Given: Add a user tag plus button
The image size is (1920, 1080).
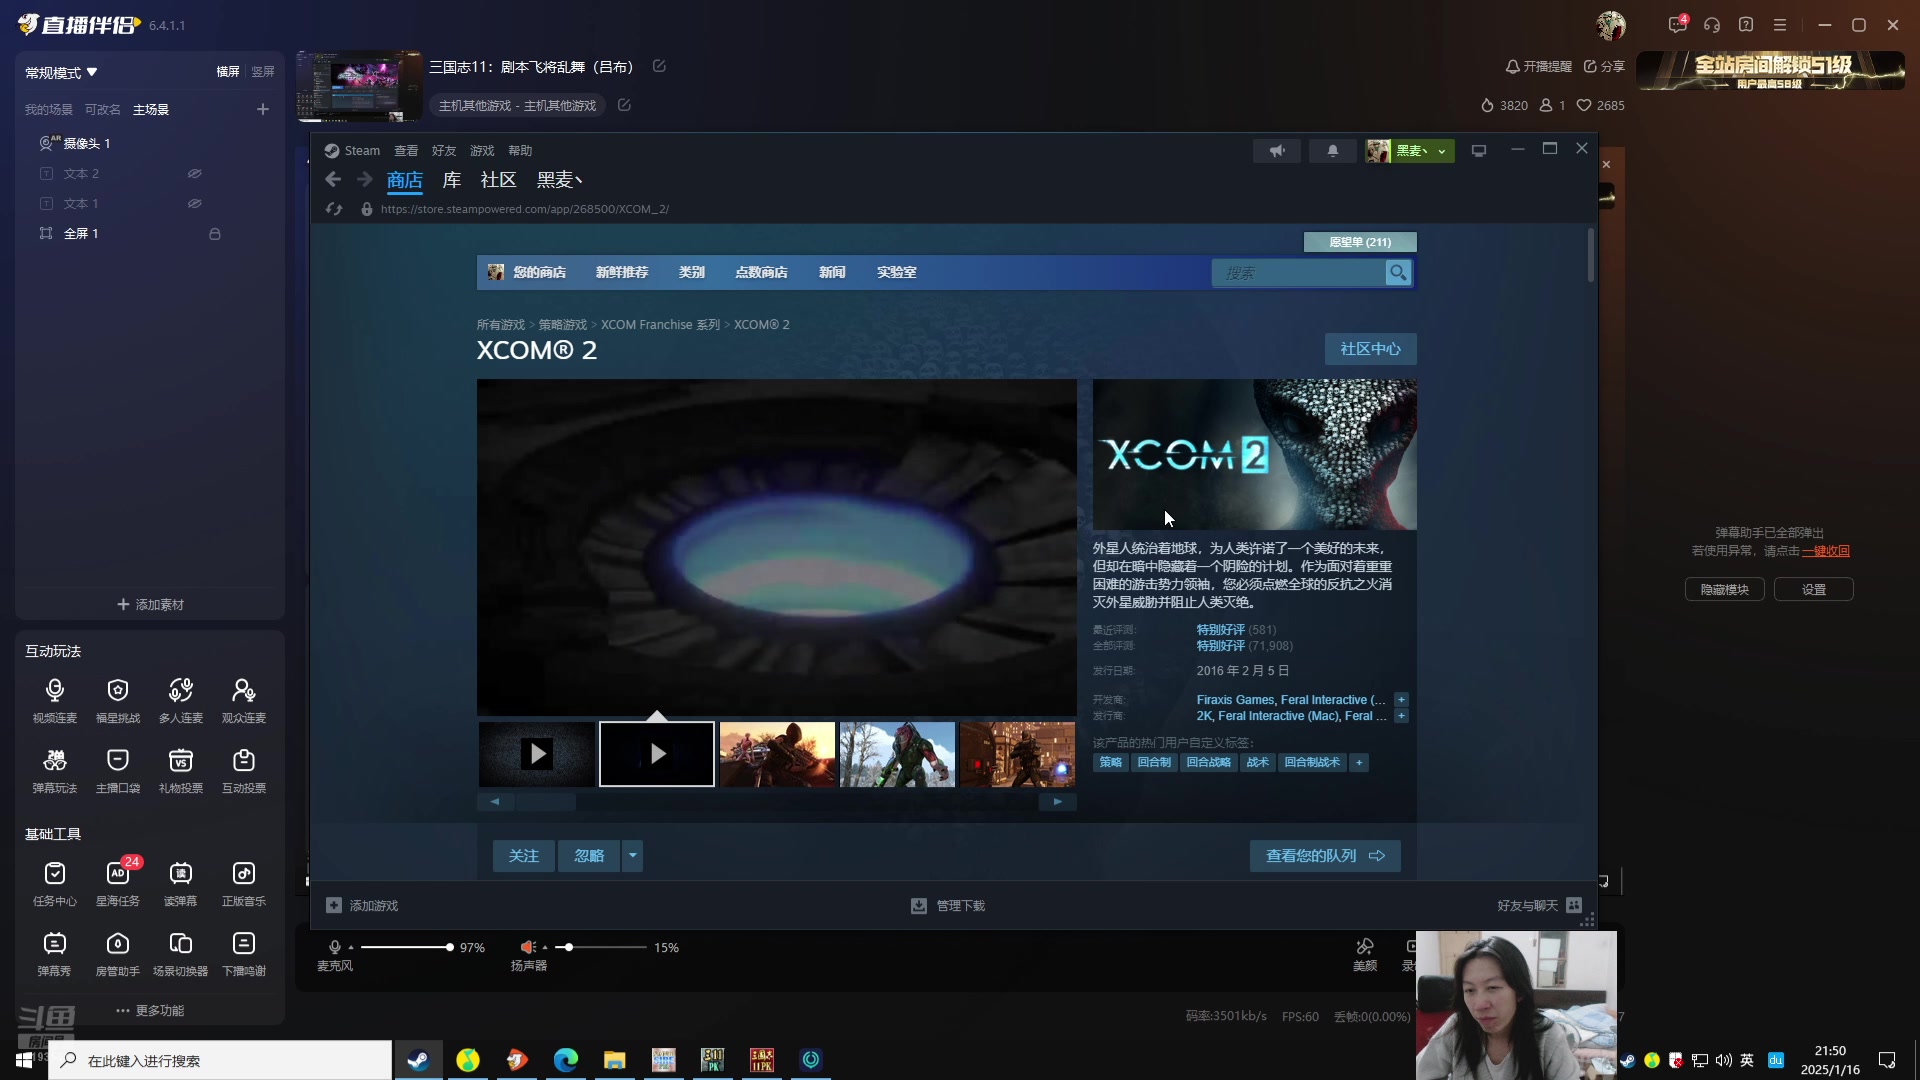Looking at the screenshot, I should tap(1359, 762).
